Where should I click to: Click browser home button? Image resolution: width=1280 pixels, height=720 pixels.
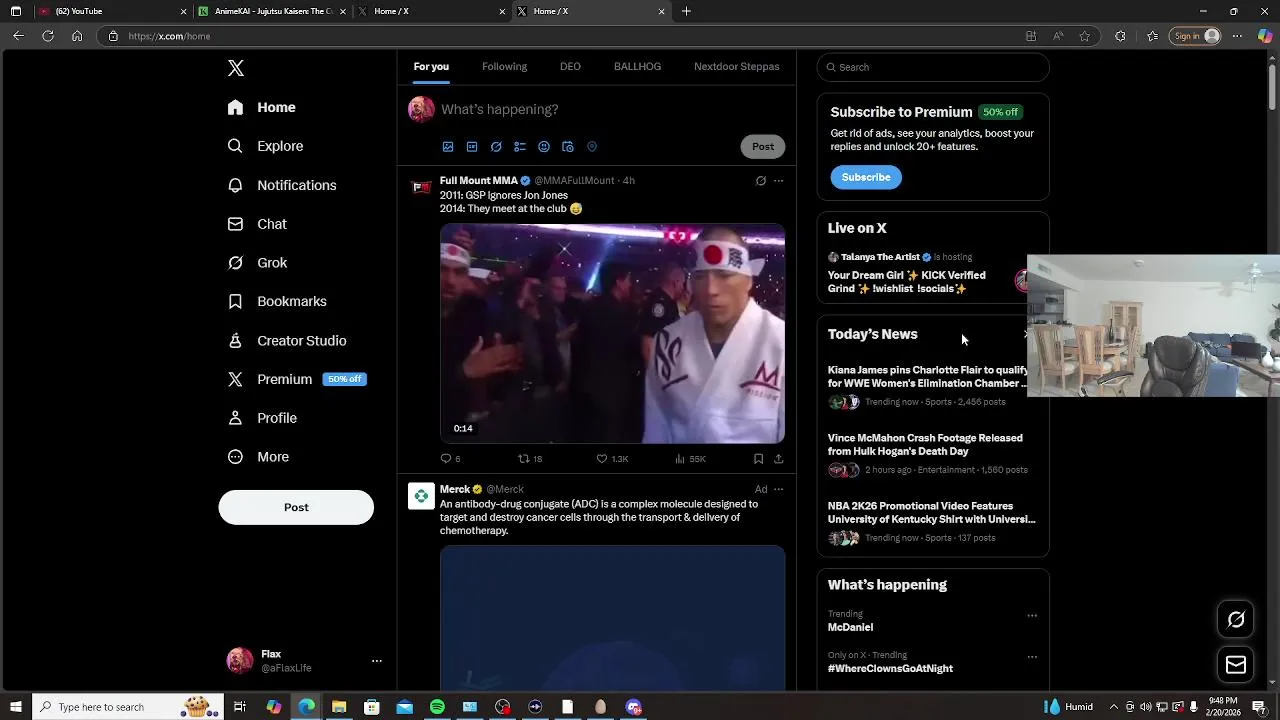[x=77, y=36]
